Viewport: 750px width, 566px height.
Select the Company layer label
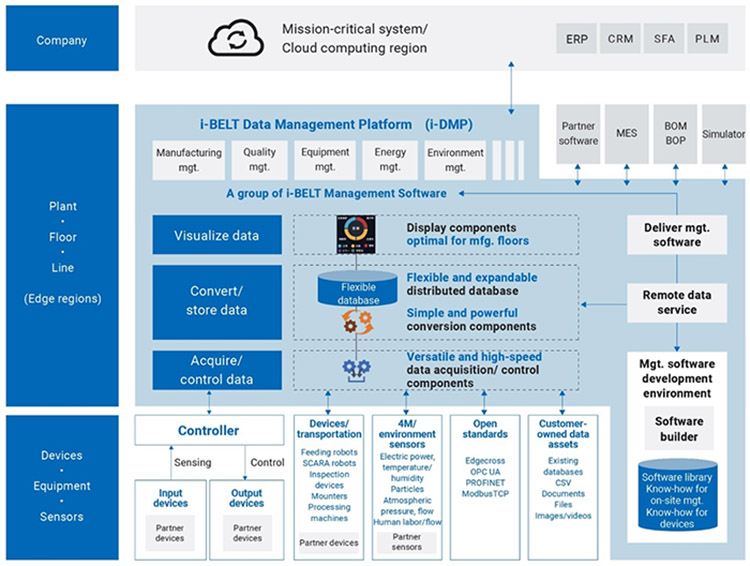pos(62,41)
